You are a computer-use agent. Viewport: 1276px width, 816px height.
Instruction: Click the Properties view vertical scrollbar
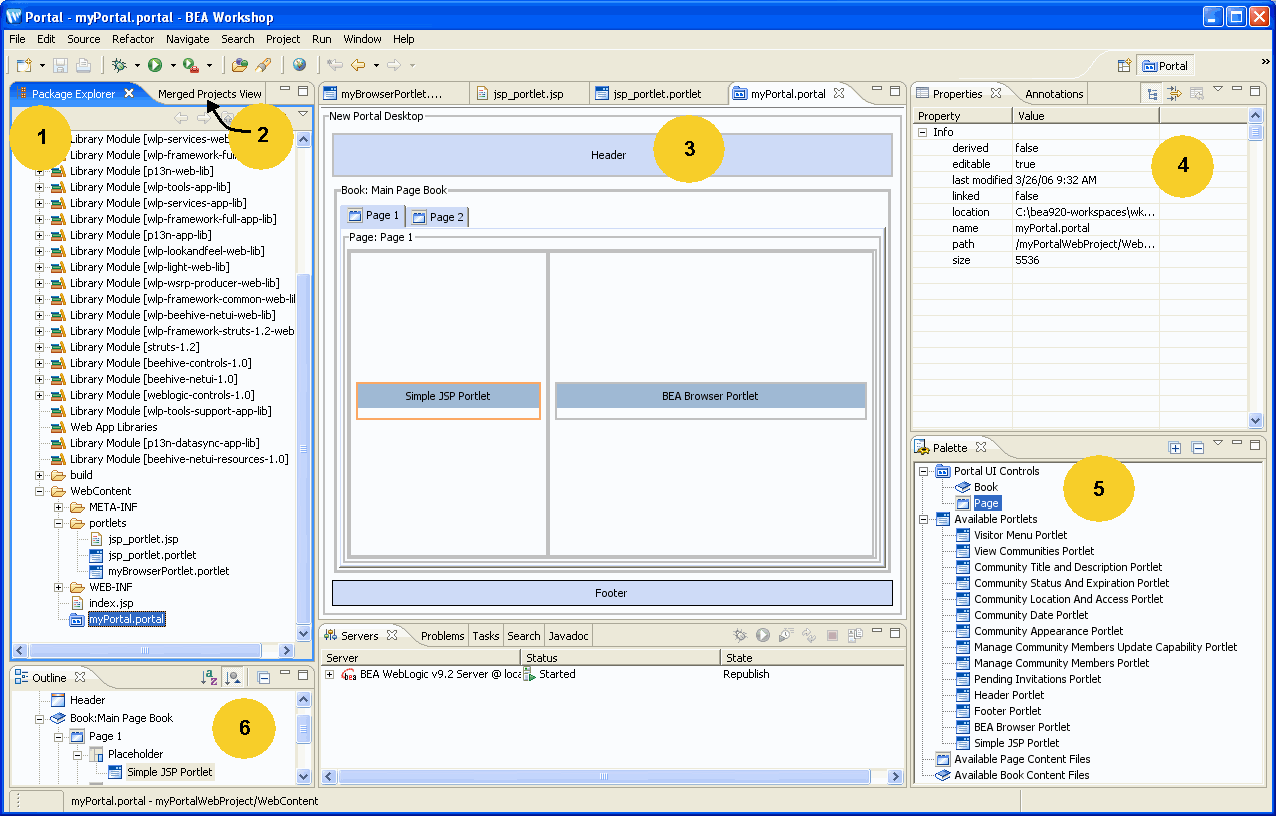pos(1256,270)
